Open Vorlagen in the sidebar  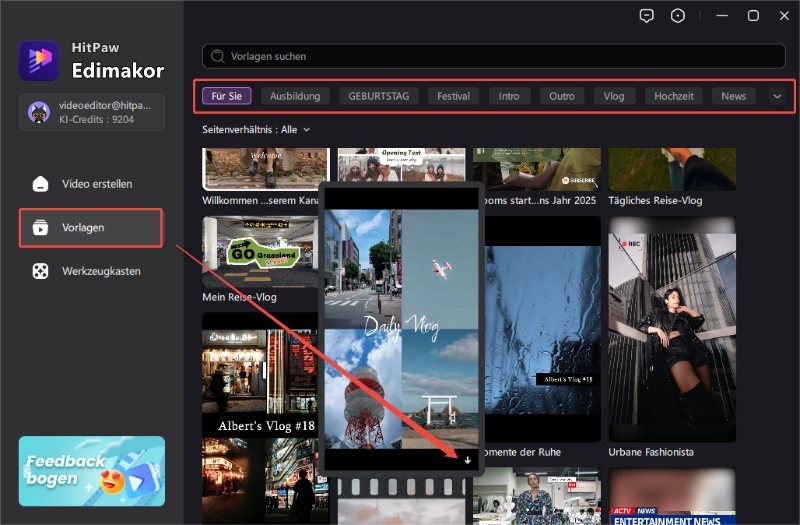(x=90, y=228)
